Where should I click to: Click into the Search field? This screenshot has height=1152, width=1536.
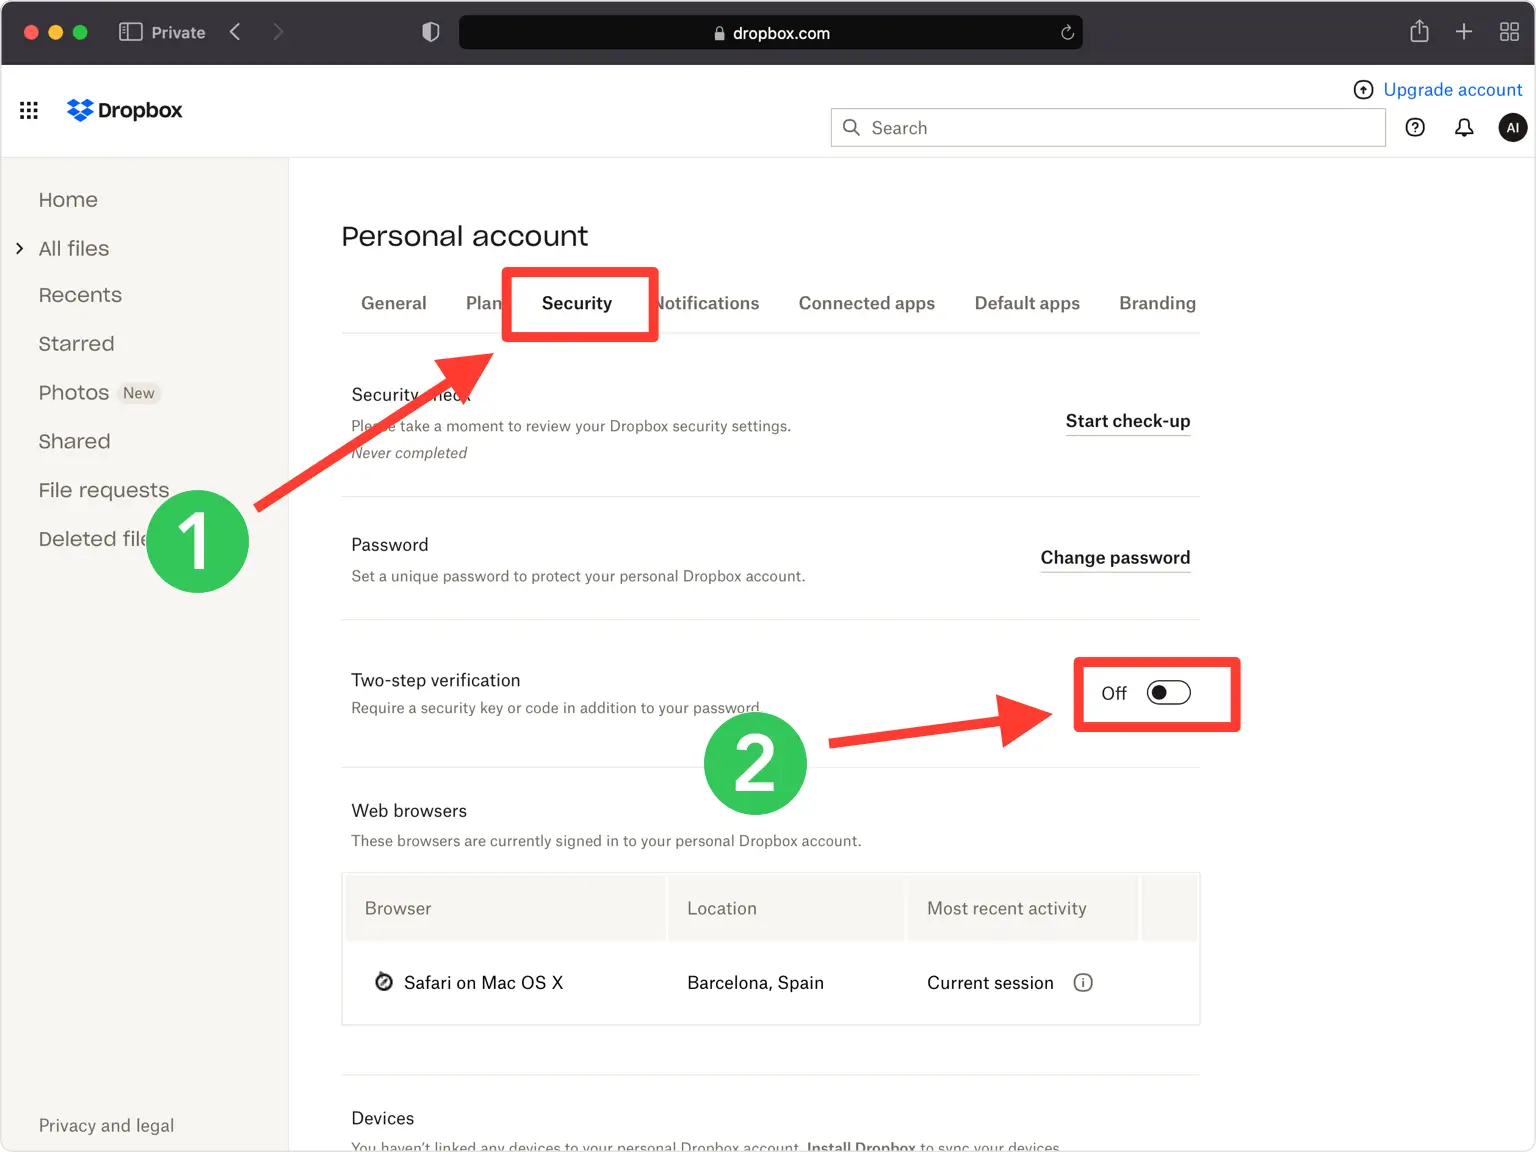(x=1108, y=127)
